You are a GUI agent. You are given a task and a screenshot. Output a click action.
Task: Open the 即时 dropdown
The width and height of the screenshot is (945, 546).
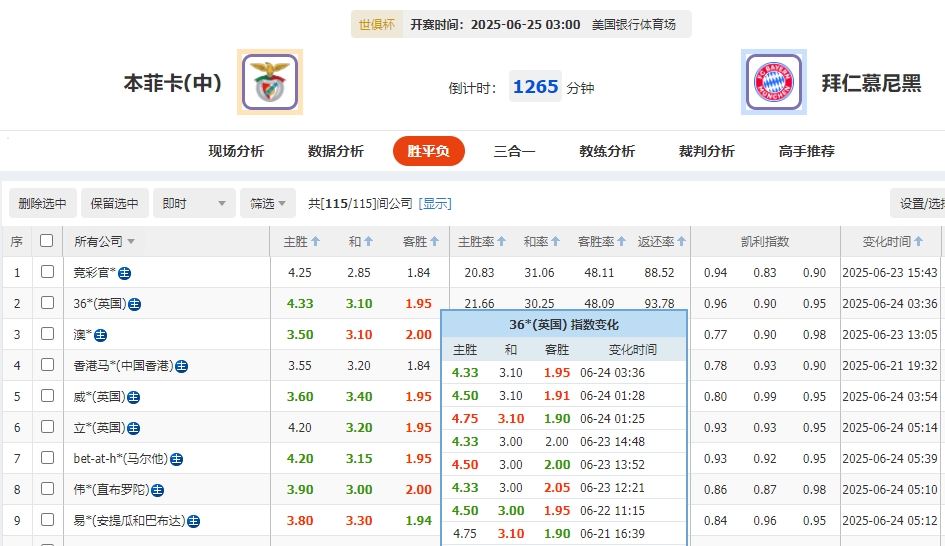(x=195, y=203)
